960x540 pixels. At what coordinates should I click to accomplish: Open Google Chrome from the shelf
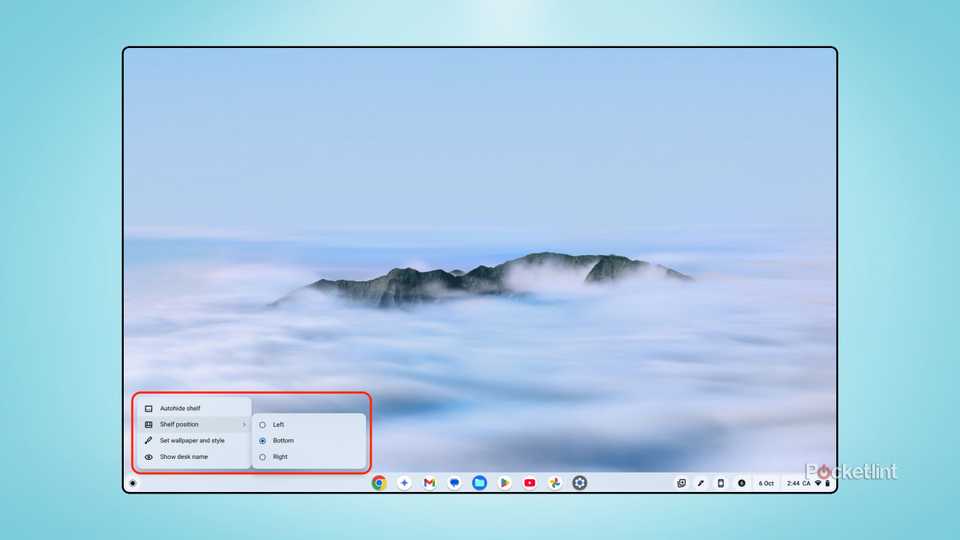click(x=379, y=483)
